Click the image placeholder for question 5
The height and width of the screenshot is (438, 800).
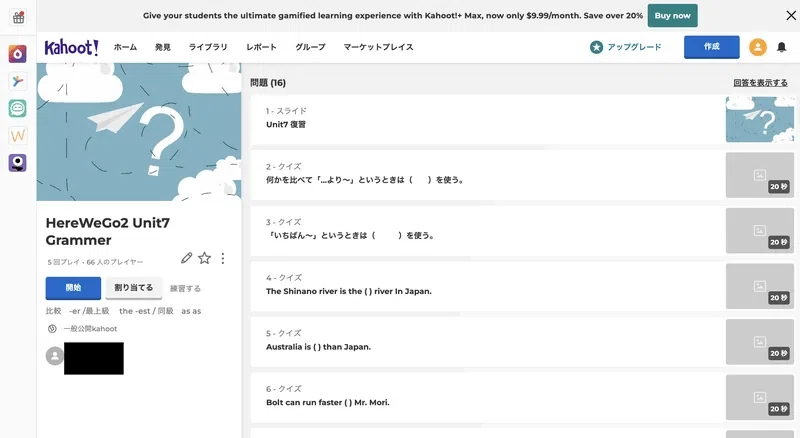tap(760, 342)
